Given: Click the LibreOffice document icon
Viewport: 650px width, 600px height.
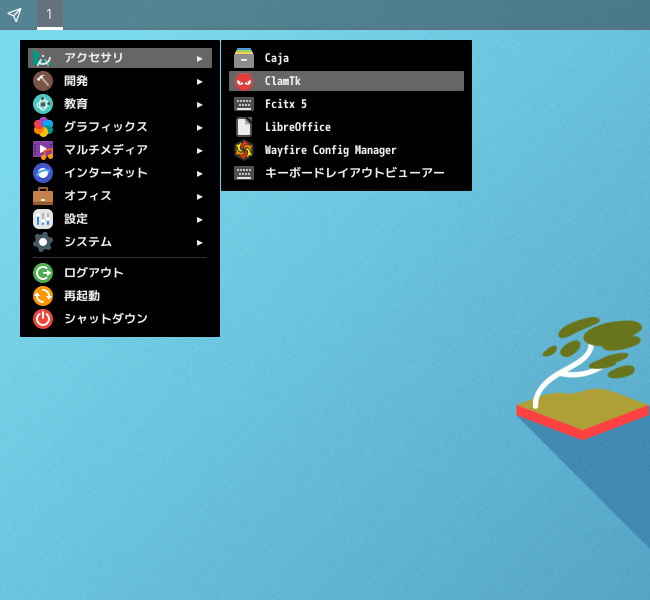Looking at the screenshot, I should coord(244,127).
